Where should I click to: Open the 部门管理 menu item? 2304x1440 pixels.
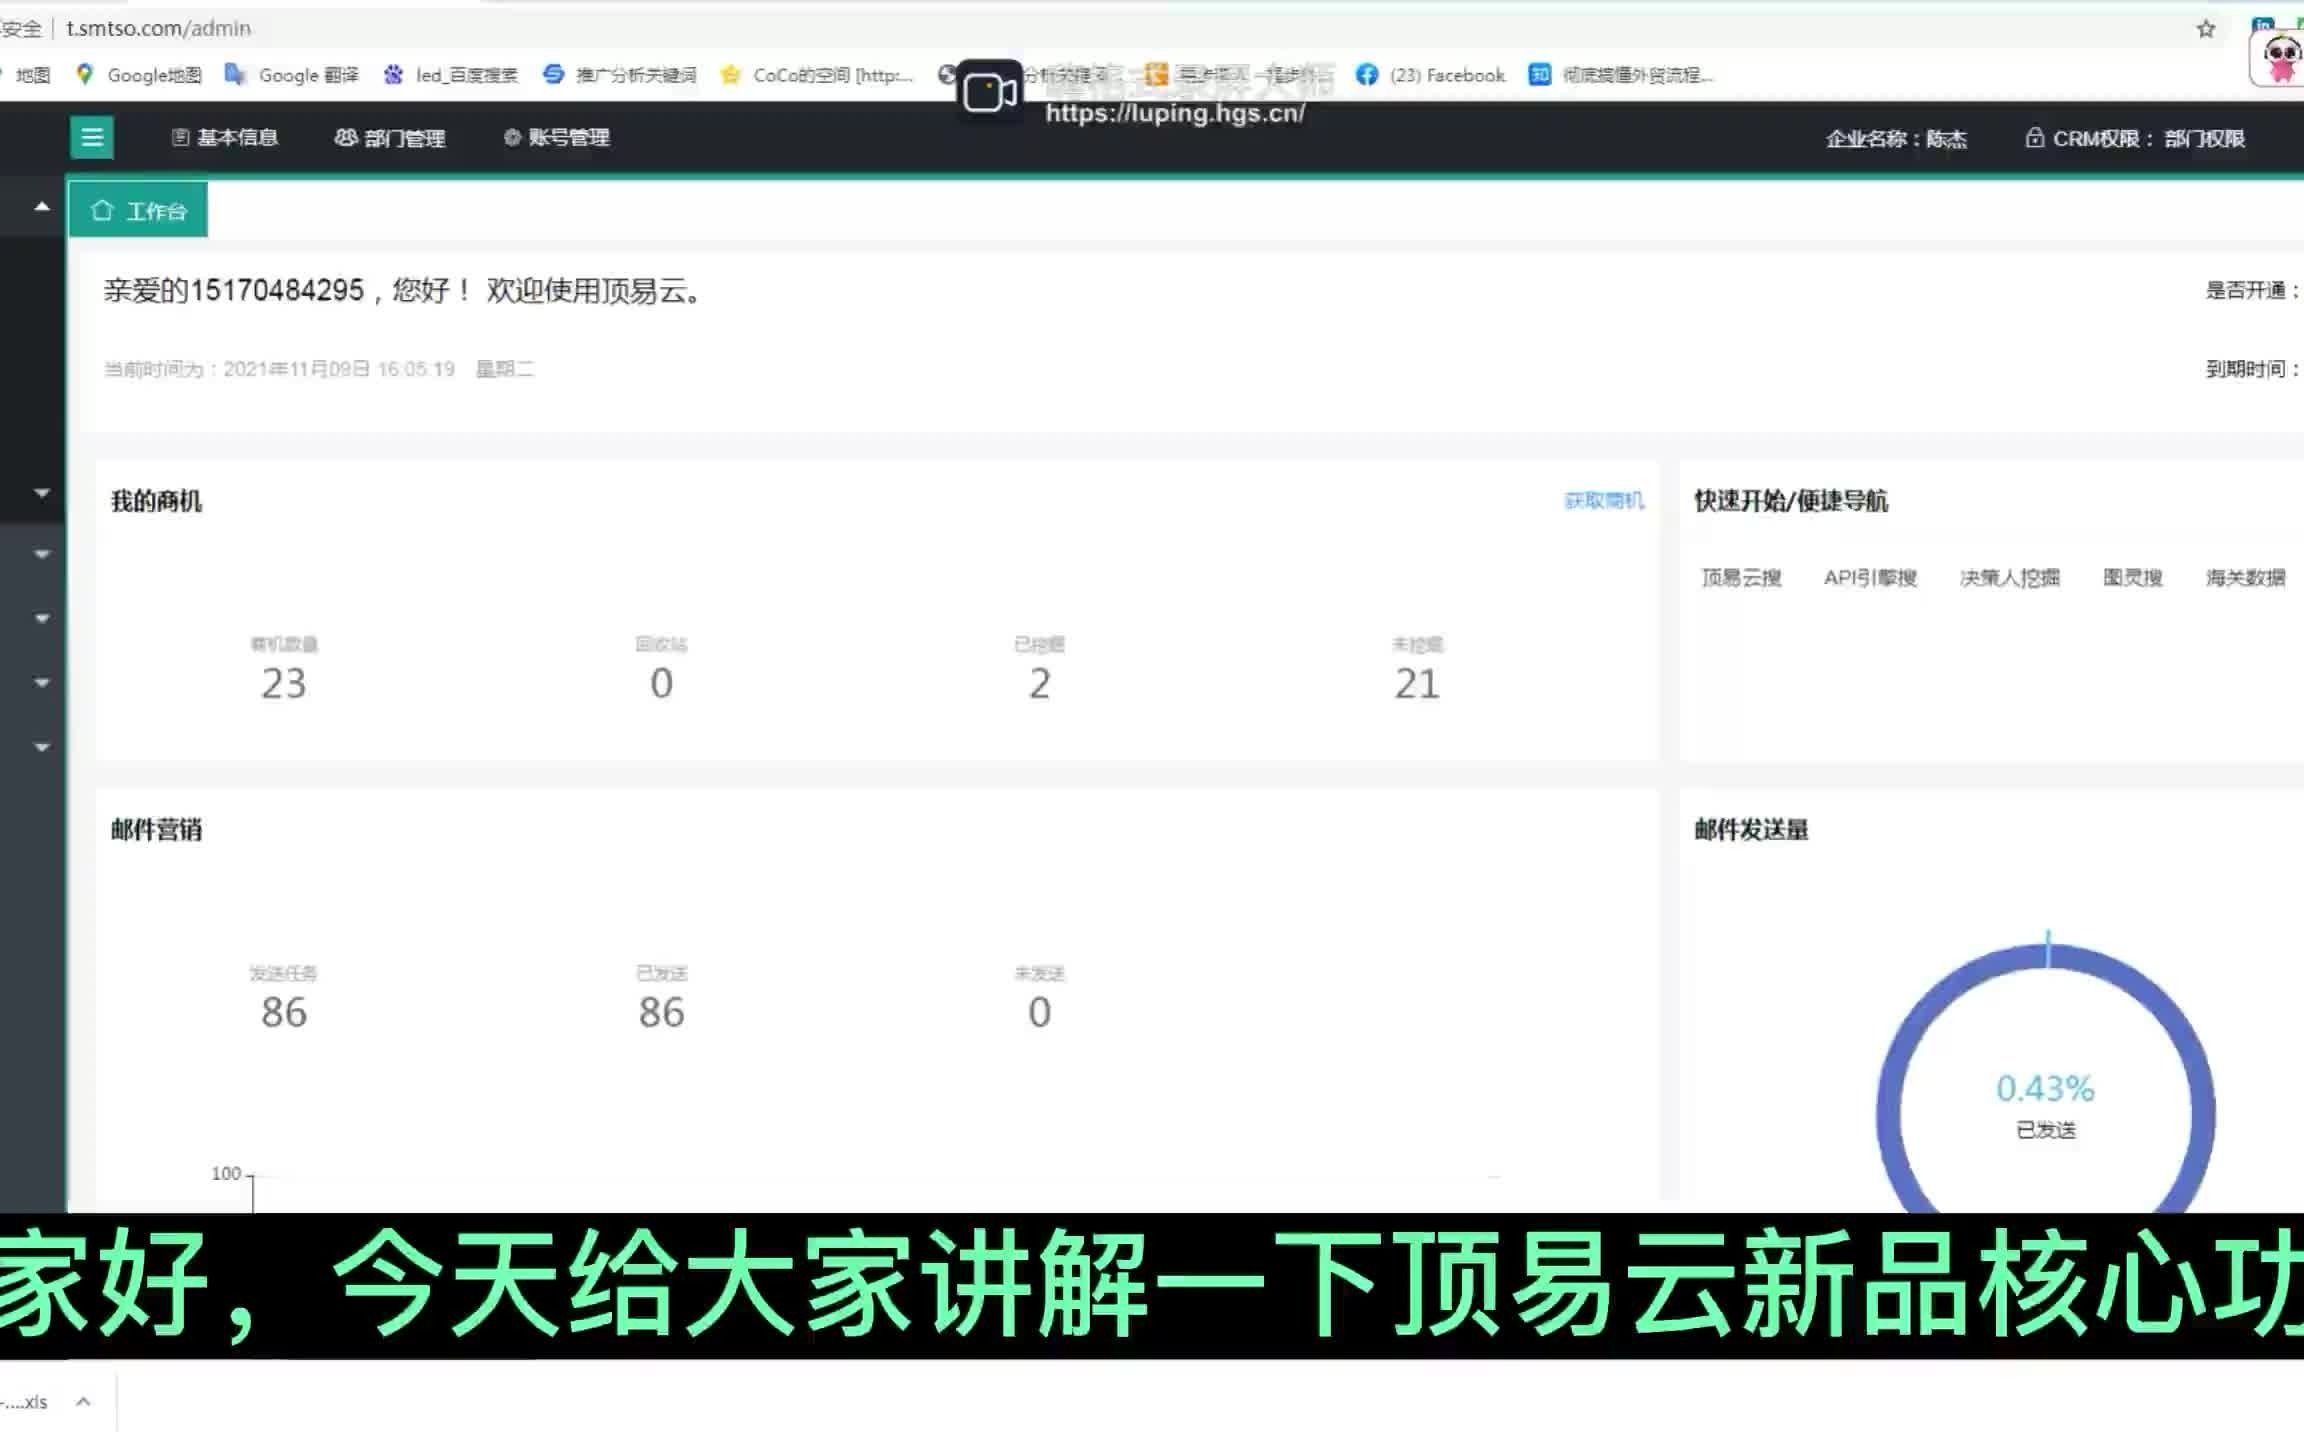(x=390, y=138)
